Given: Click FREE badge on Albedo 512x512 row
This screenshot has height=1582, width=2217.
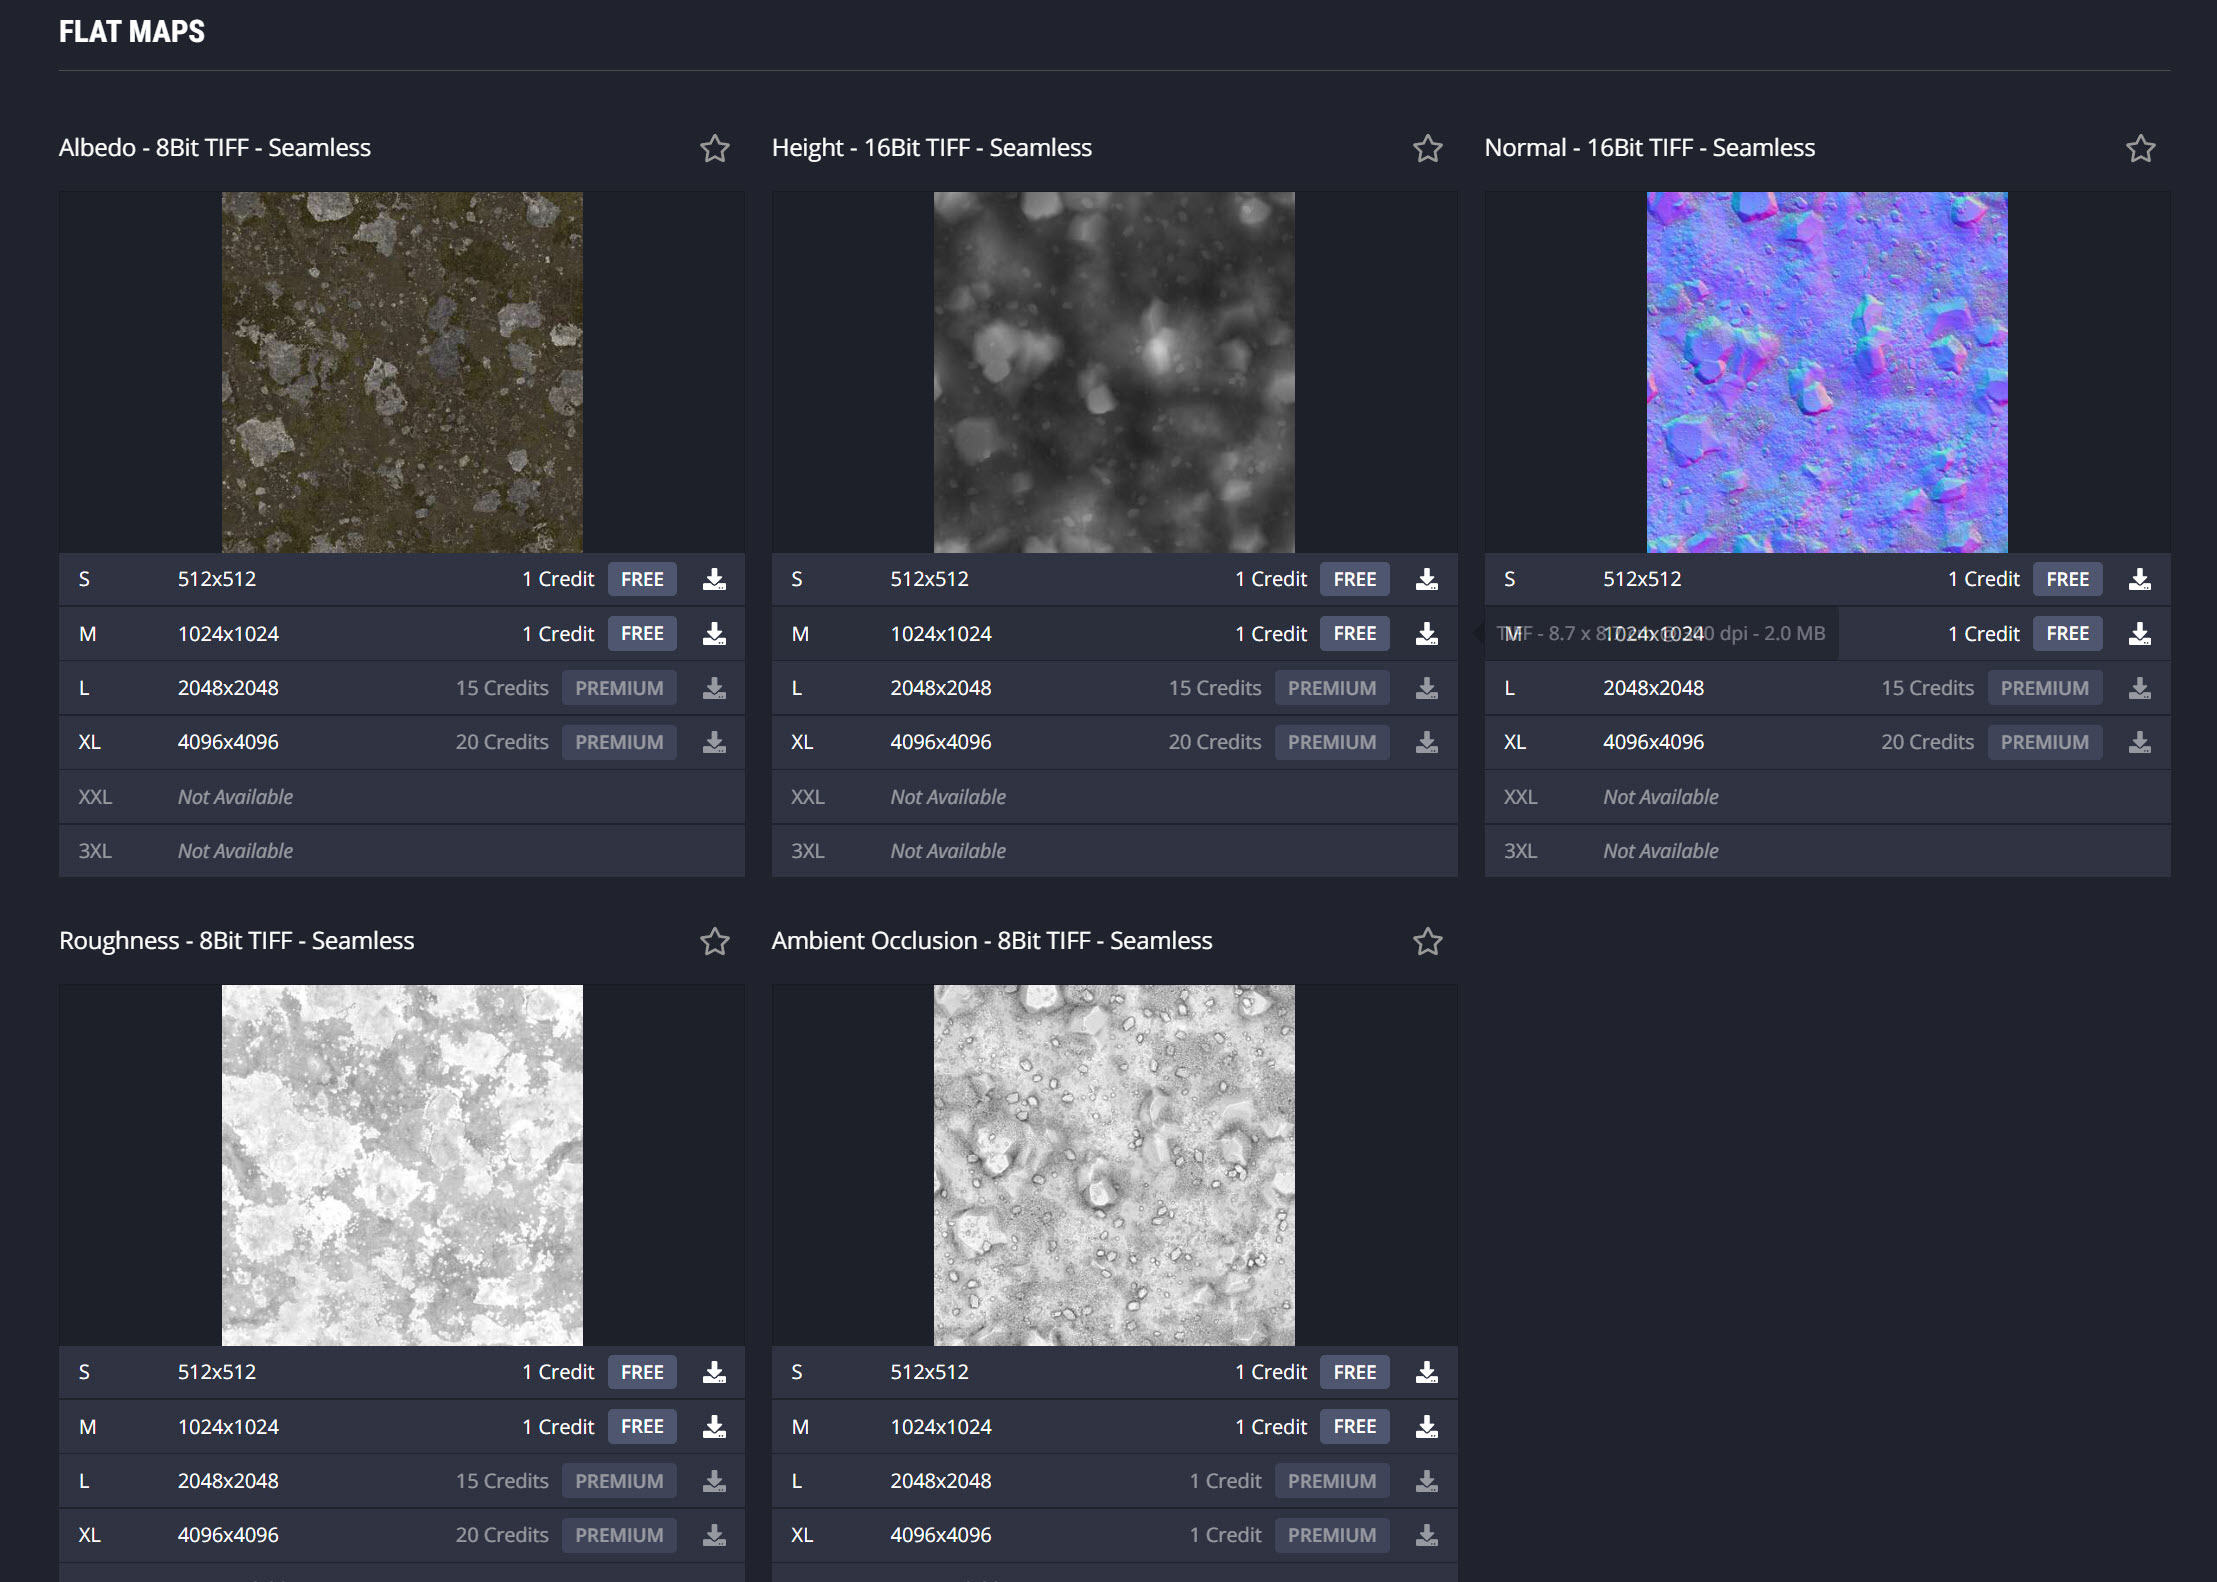Looking at the screenshot, I should tap(642, 580).
